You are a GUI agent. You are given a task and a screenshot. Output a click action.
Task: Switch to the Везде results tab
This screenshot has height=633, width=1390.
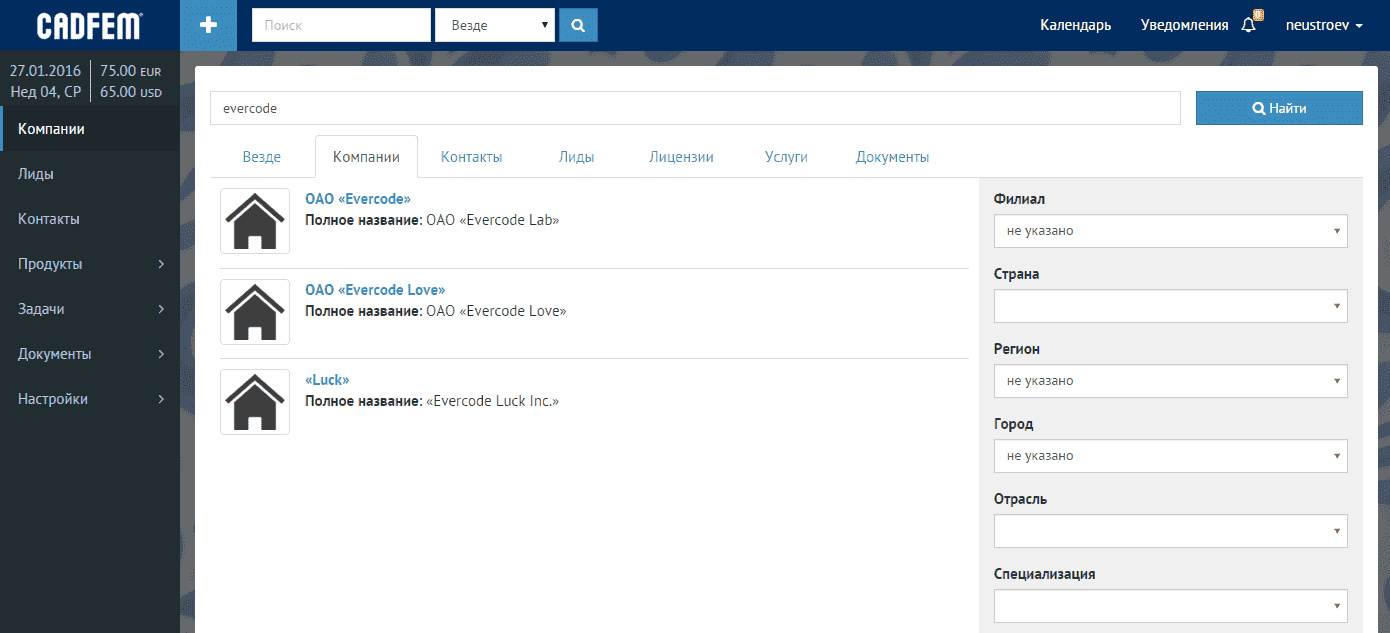pyautogui.click(x=262, y=157)
